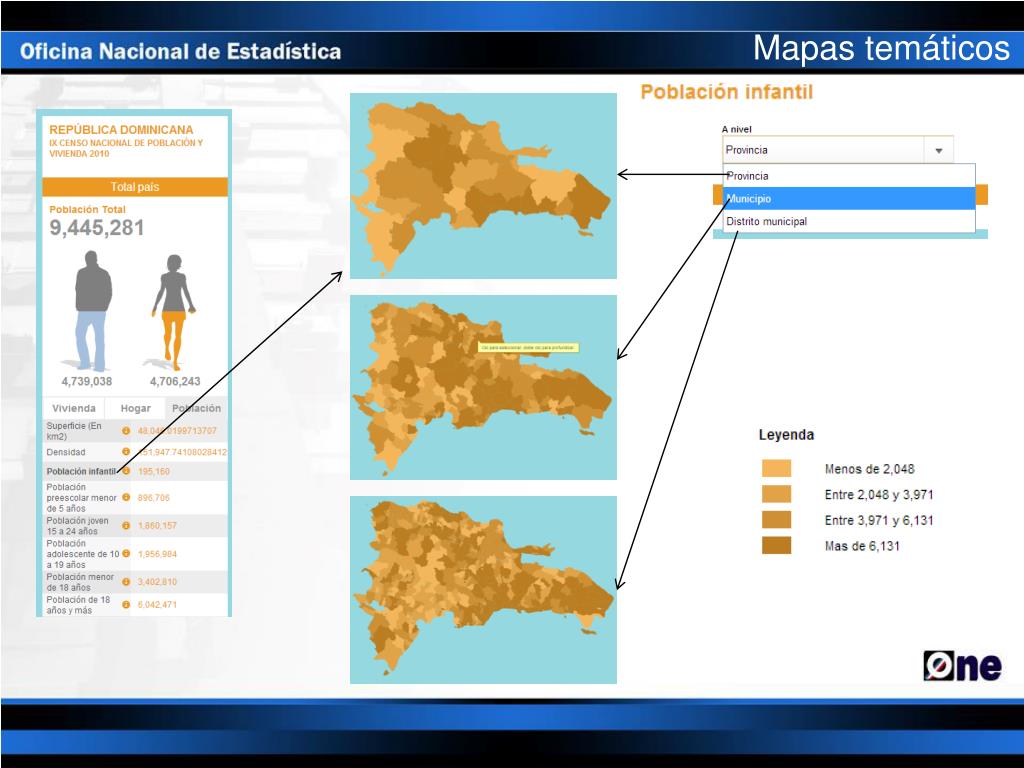
Task: Click the Población Total figure 9,445,281
Action: tap(97, 228)
